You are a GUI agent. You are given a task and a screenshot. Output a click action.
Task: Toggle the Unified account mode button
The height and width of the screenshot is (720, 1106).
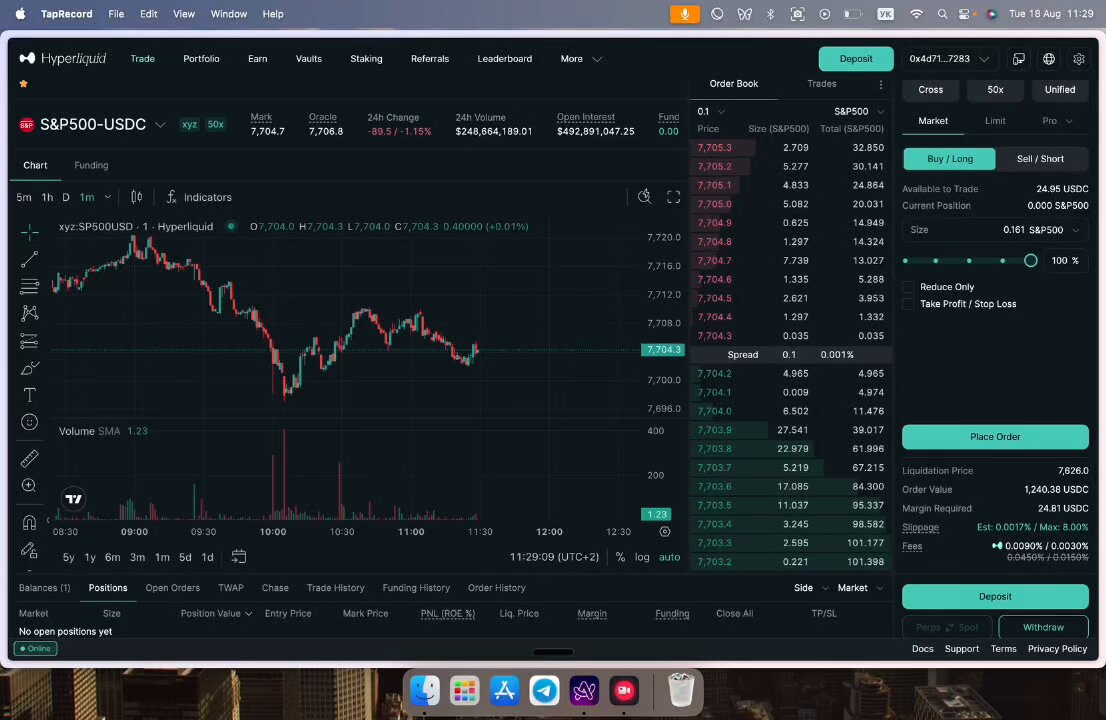point(1059,90)
